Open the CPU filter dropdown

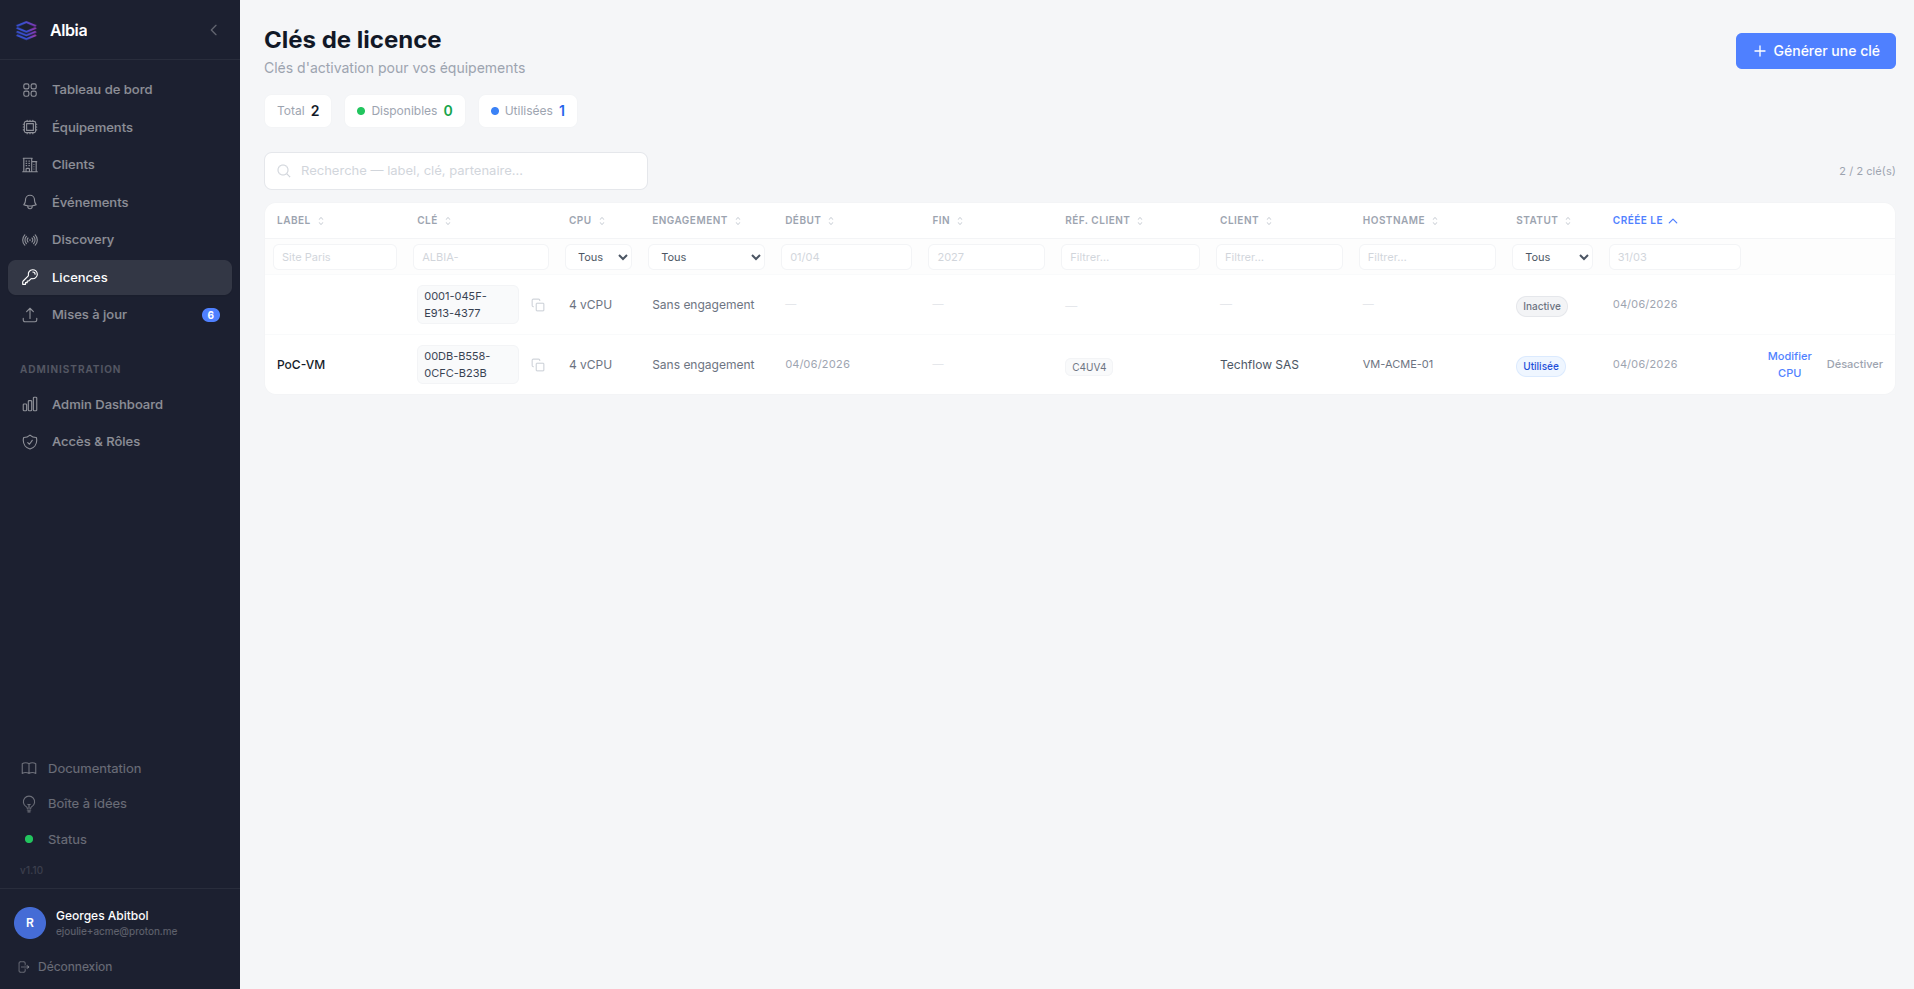click(598, 257)
